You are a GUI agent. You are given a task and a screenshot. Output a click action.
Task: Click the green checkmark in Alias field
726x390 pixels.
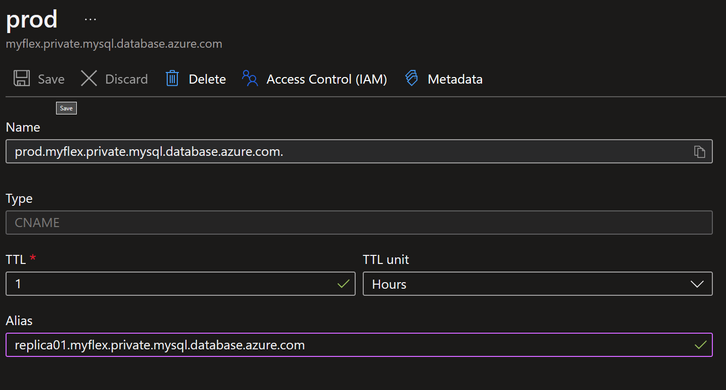(701, 345)
